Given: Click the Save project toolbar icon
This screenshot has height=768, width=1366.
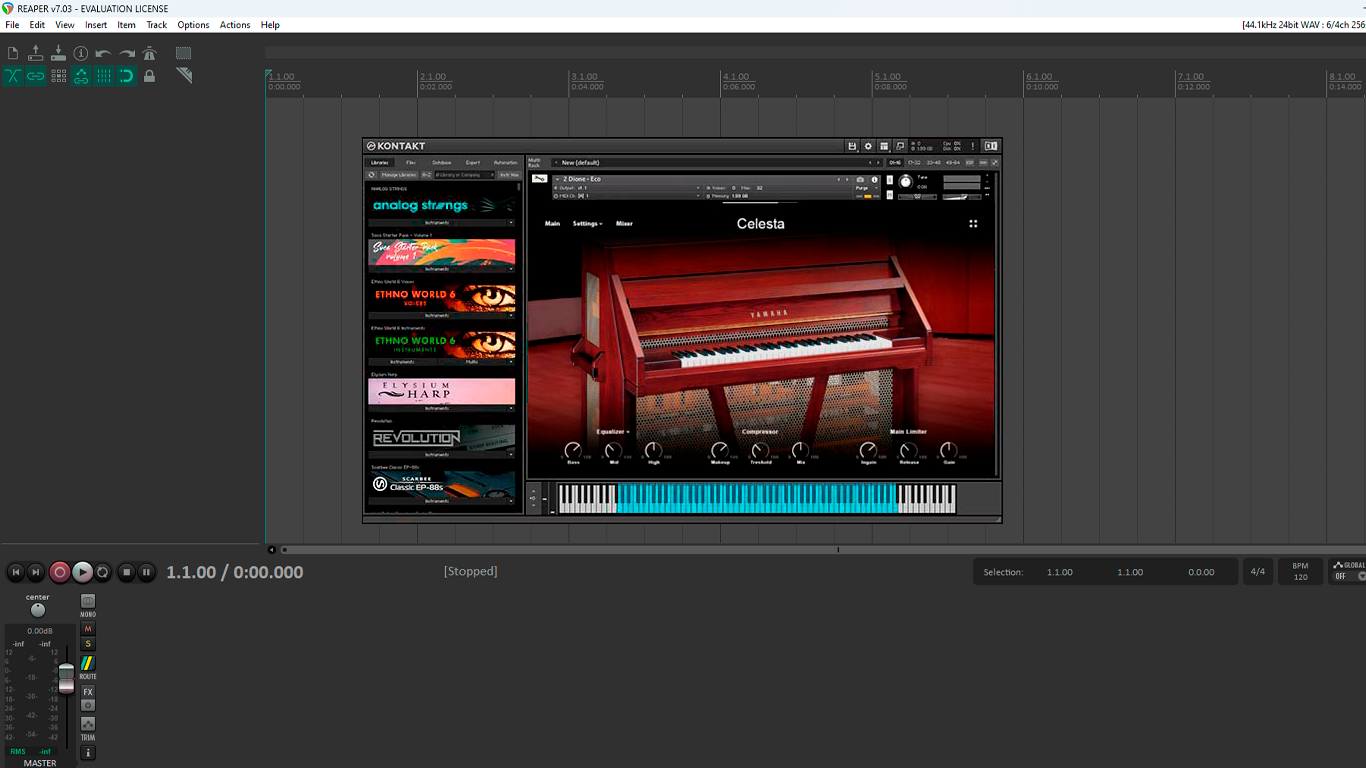Looking at the screenshot, I should coord(58,53).
